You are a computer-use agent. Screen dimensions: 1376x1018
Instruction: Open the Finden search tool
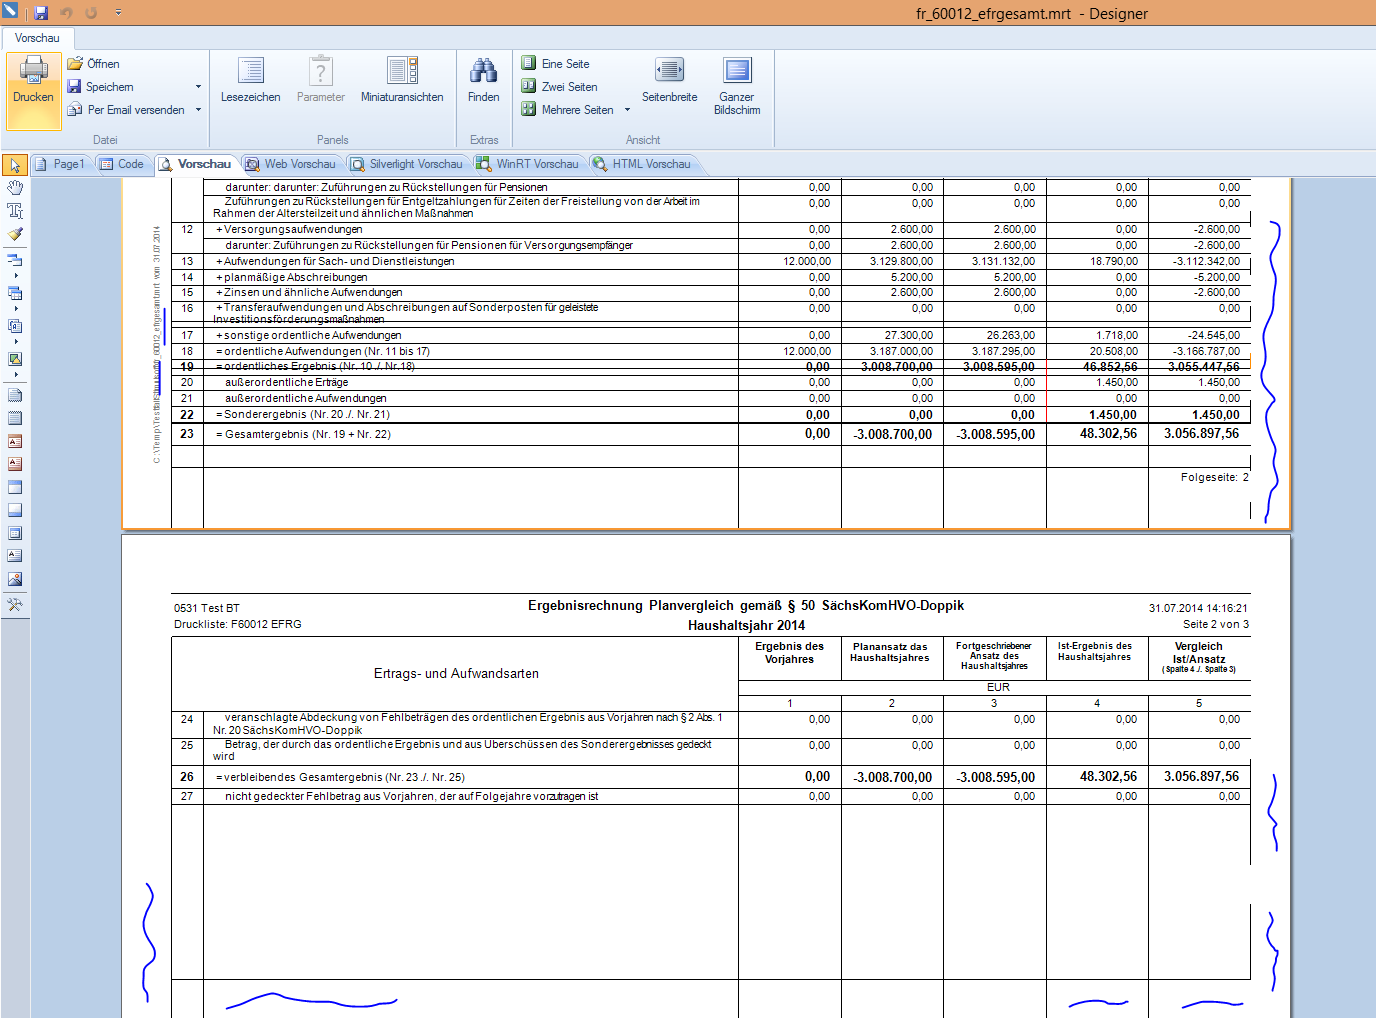tap(483, 80)
